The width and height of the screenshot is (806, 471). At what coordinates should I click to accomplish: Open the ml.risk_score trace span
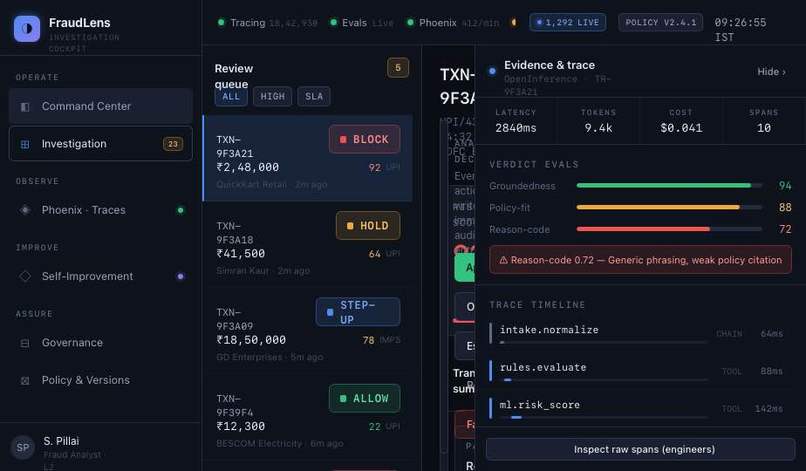click(638, 409)
